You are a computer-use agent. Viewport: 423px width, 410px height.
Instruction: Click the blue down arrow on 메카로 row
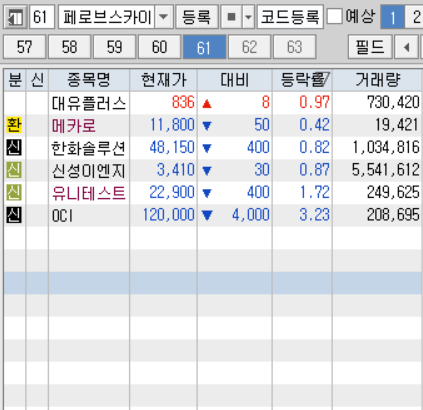pos(207,126)
